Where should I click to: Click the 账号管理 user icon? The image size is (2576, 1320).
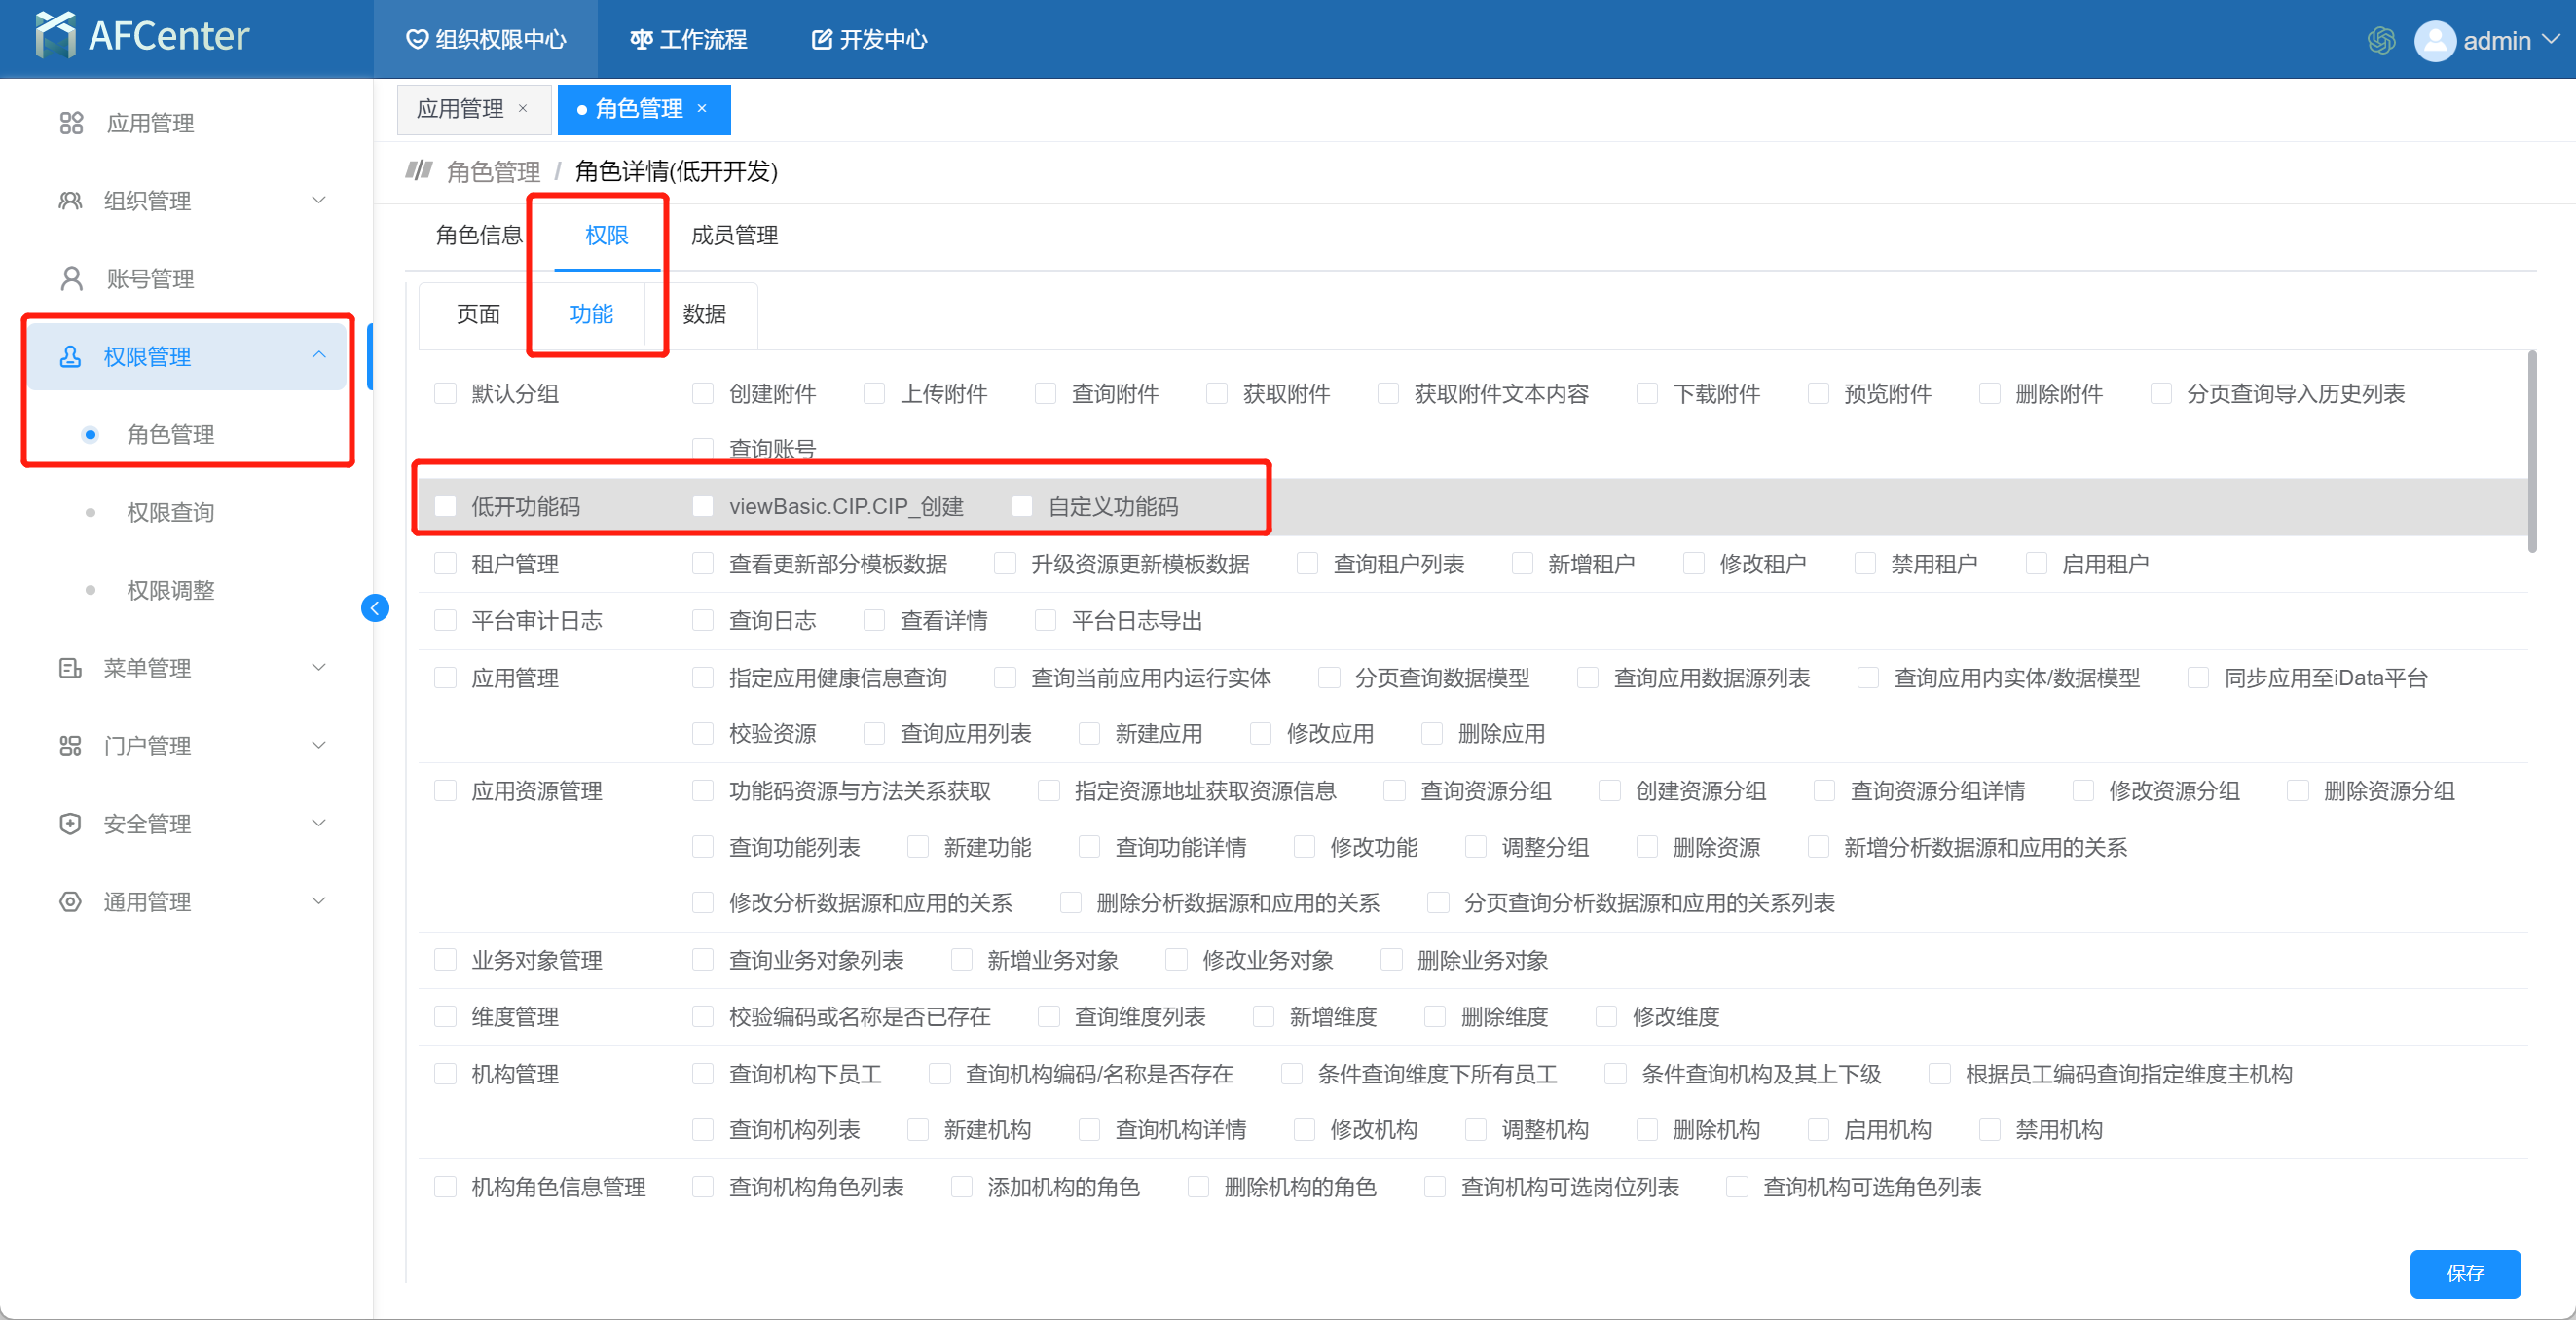tap(71, 279)
